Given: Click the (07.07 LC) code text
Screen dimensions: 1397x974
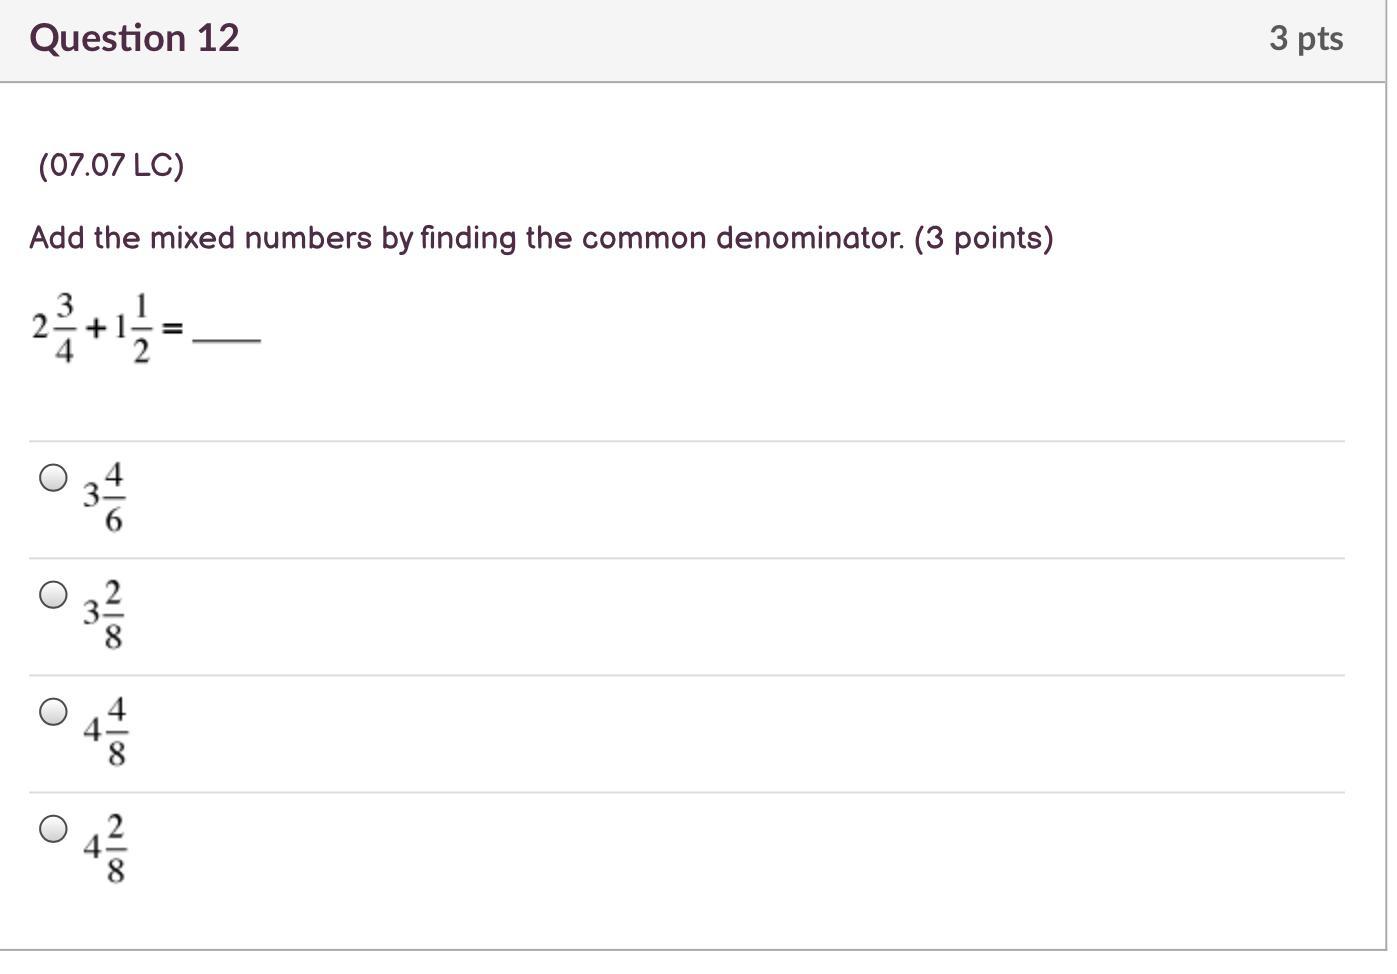Looking at the screenshot, I should coord(111,165).
